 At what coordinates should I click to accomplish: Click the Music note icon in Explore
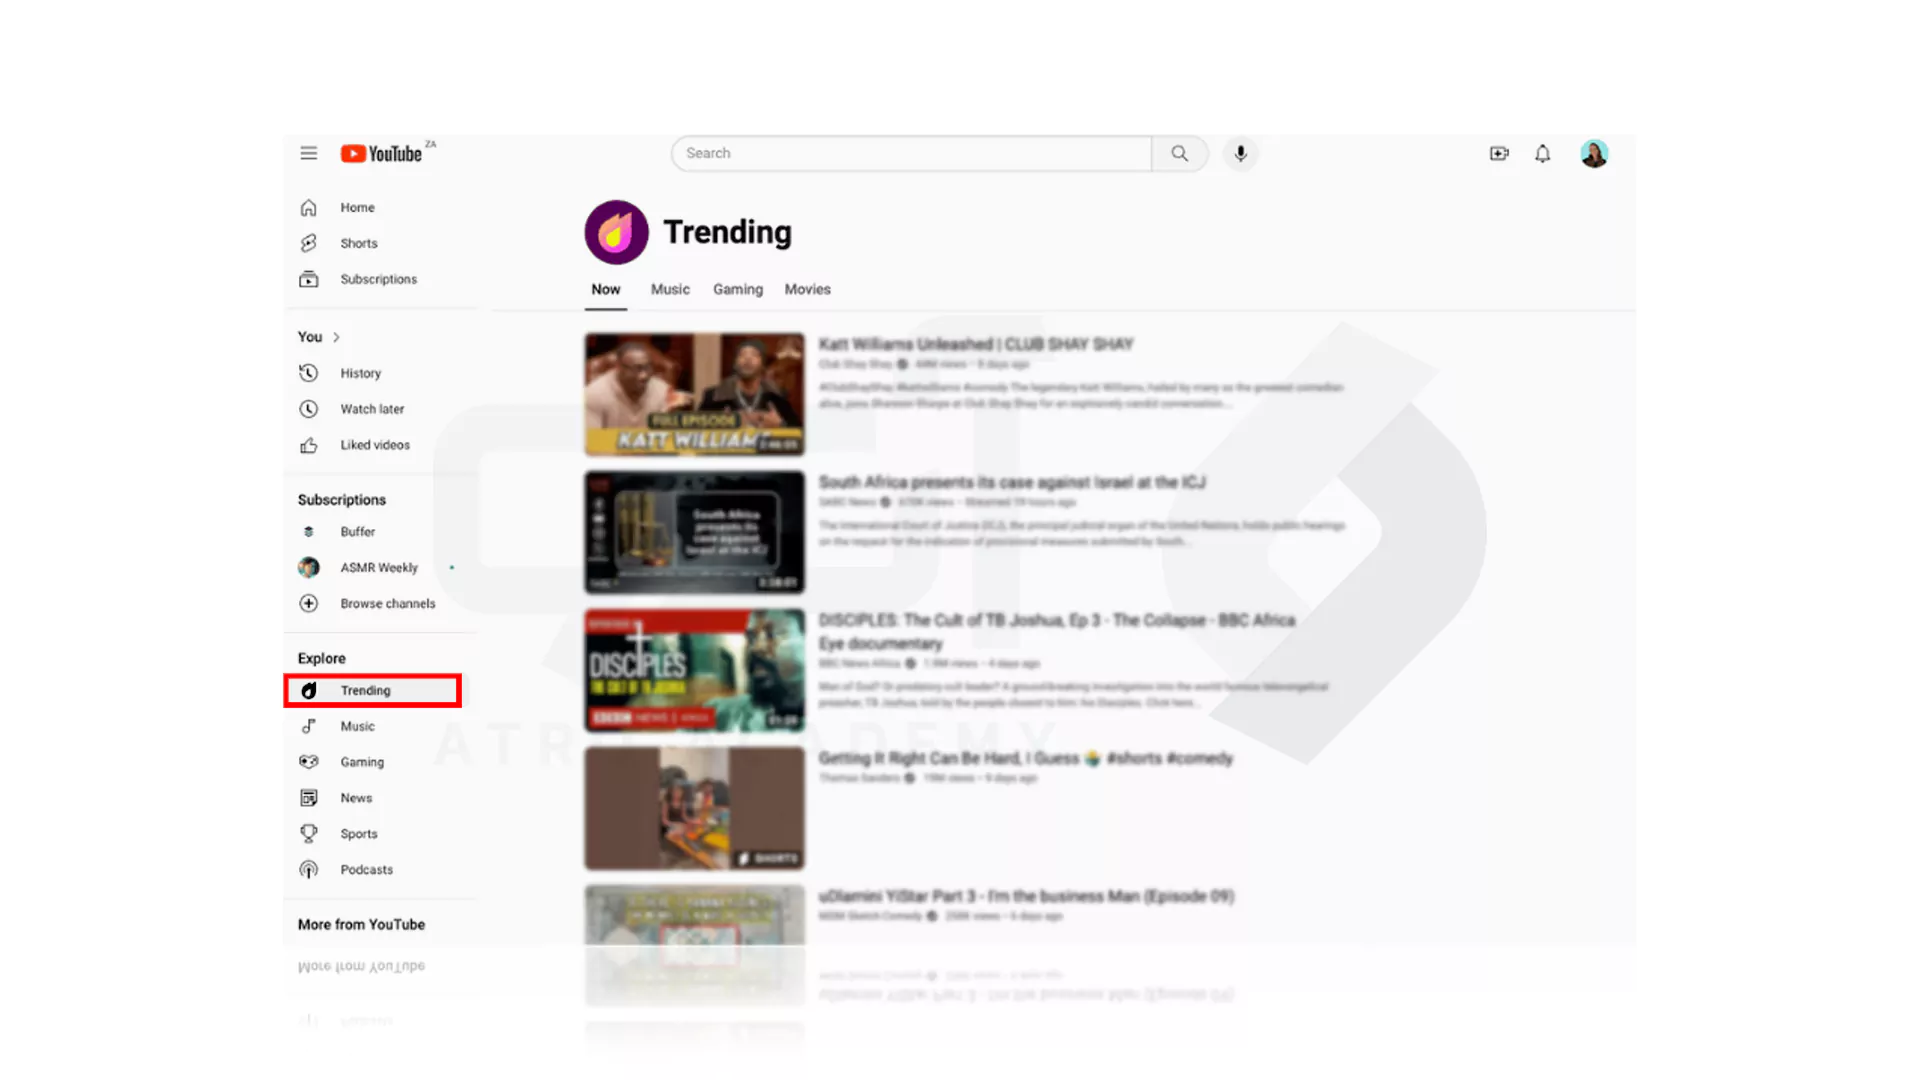click(x=308, y=726)
